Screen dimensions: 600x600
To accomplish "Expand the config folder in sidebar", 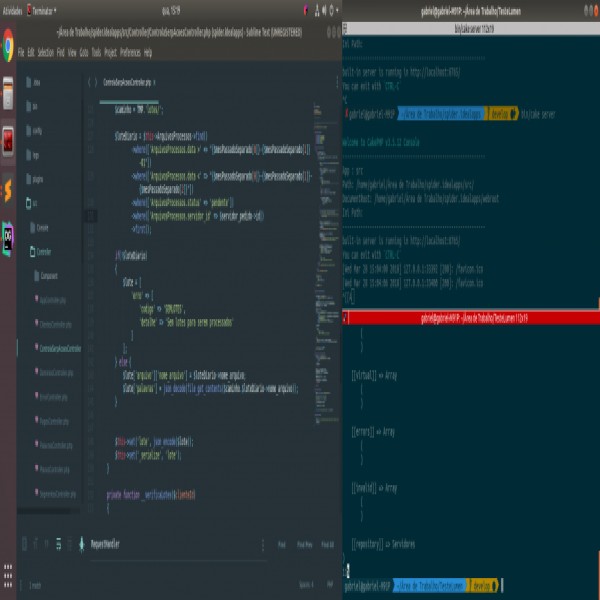I will tap(36, 130).
